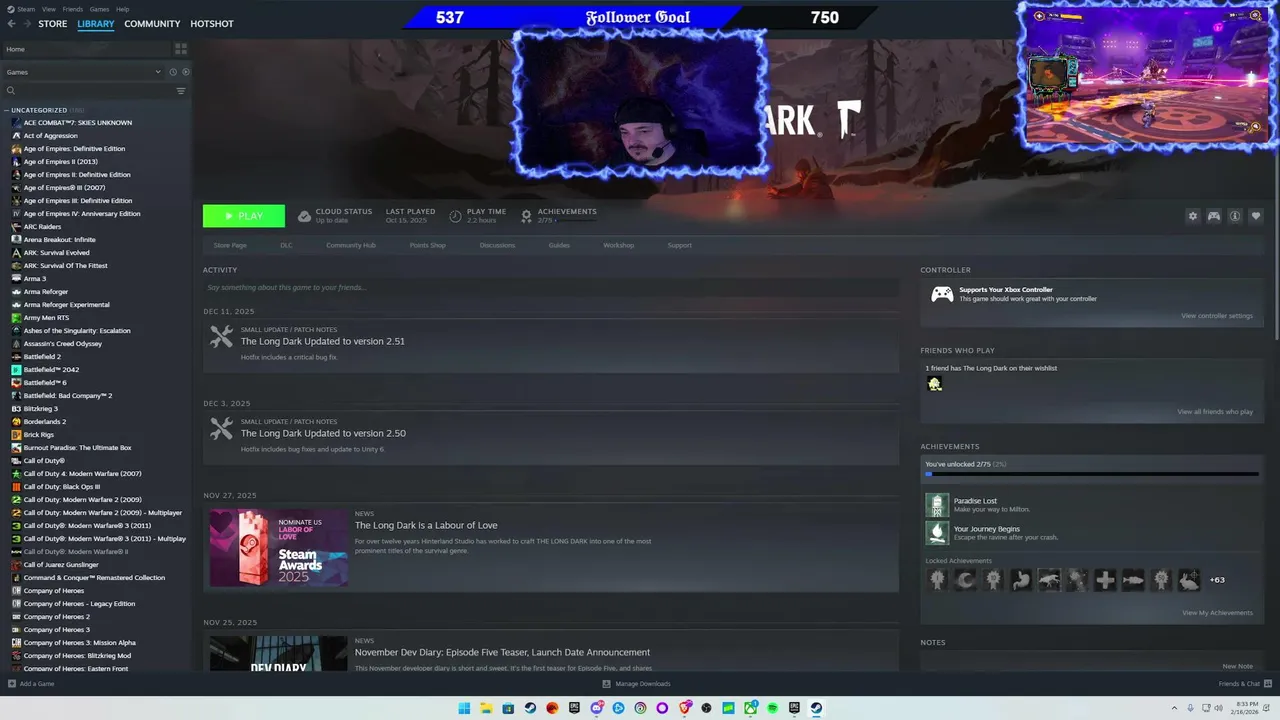Open File Explorer from taskbar

coord(486,708)
